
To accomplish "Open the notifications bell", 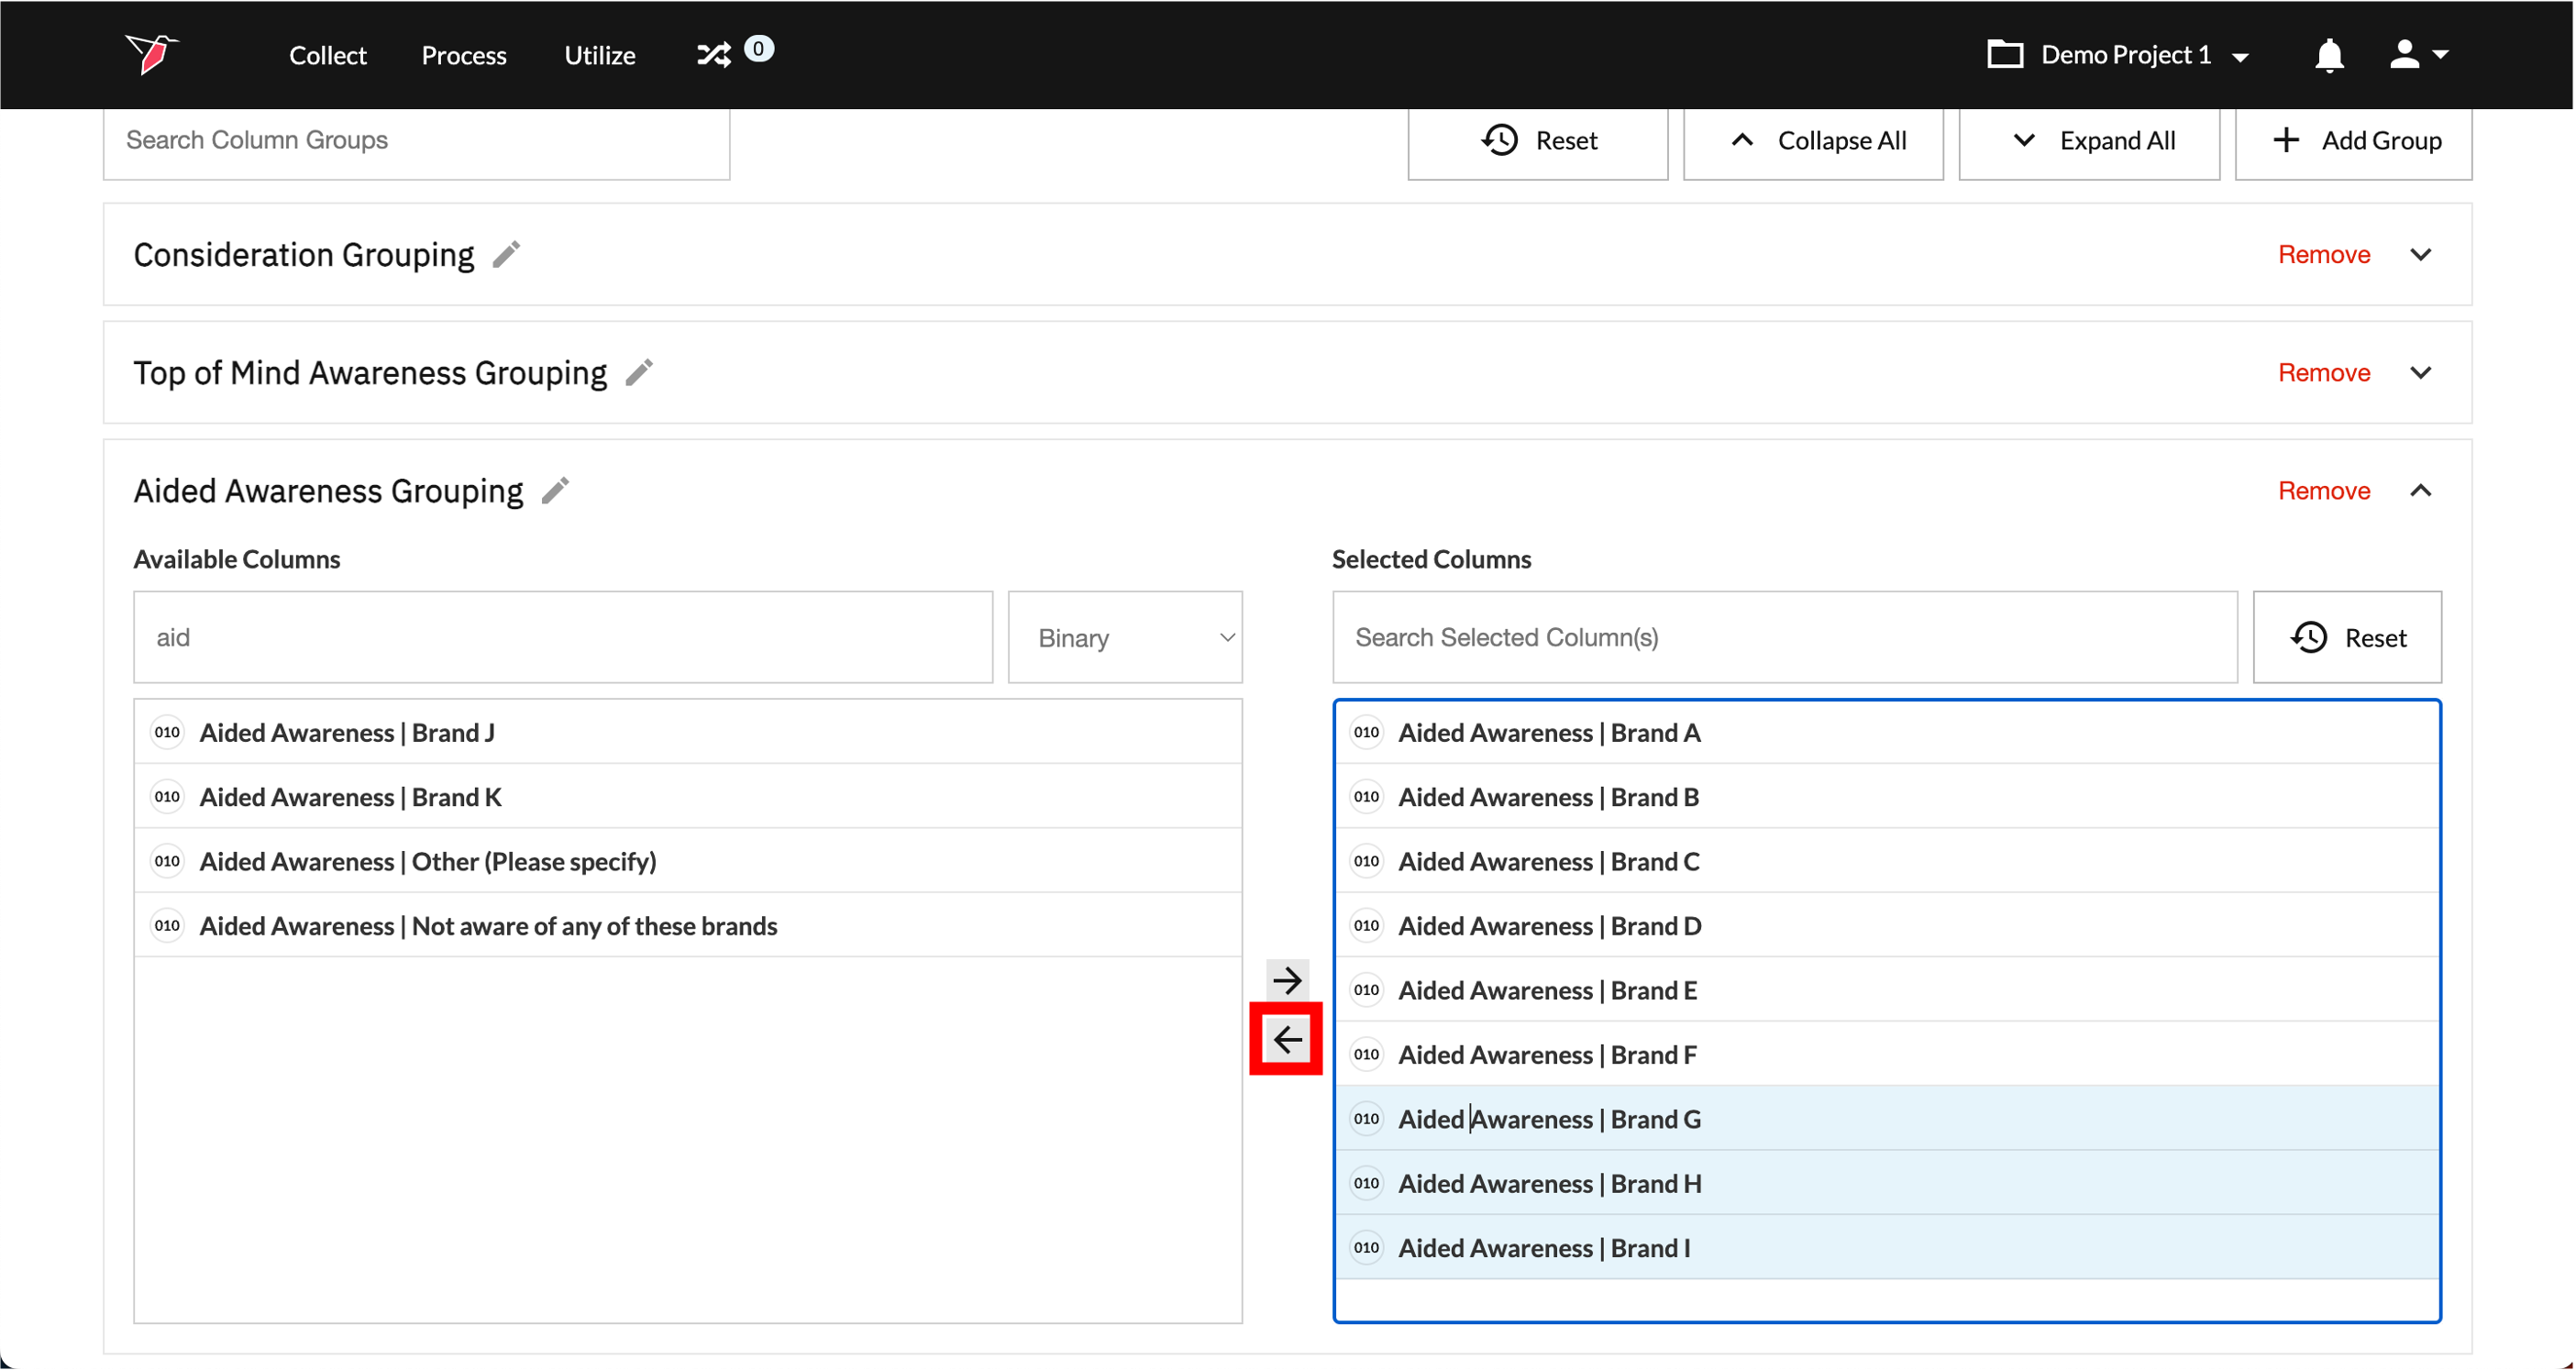I will pos(2329,55).
